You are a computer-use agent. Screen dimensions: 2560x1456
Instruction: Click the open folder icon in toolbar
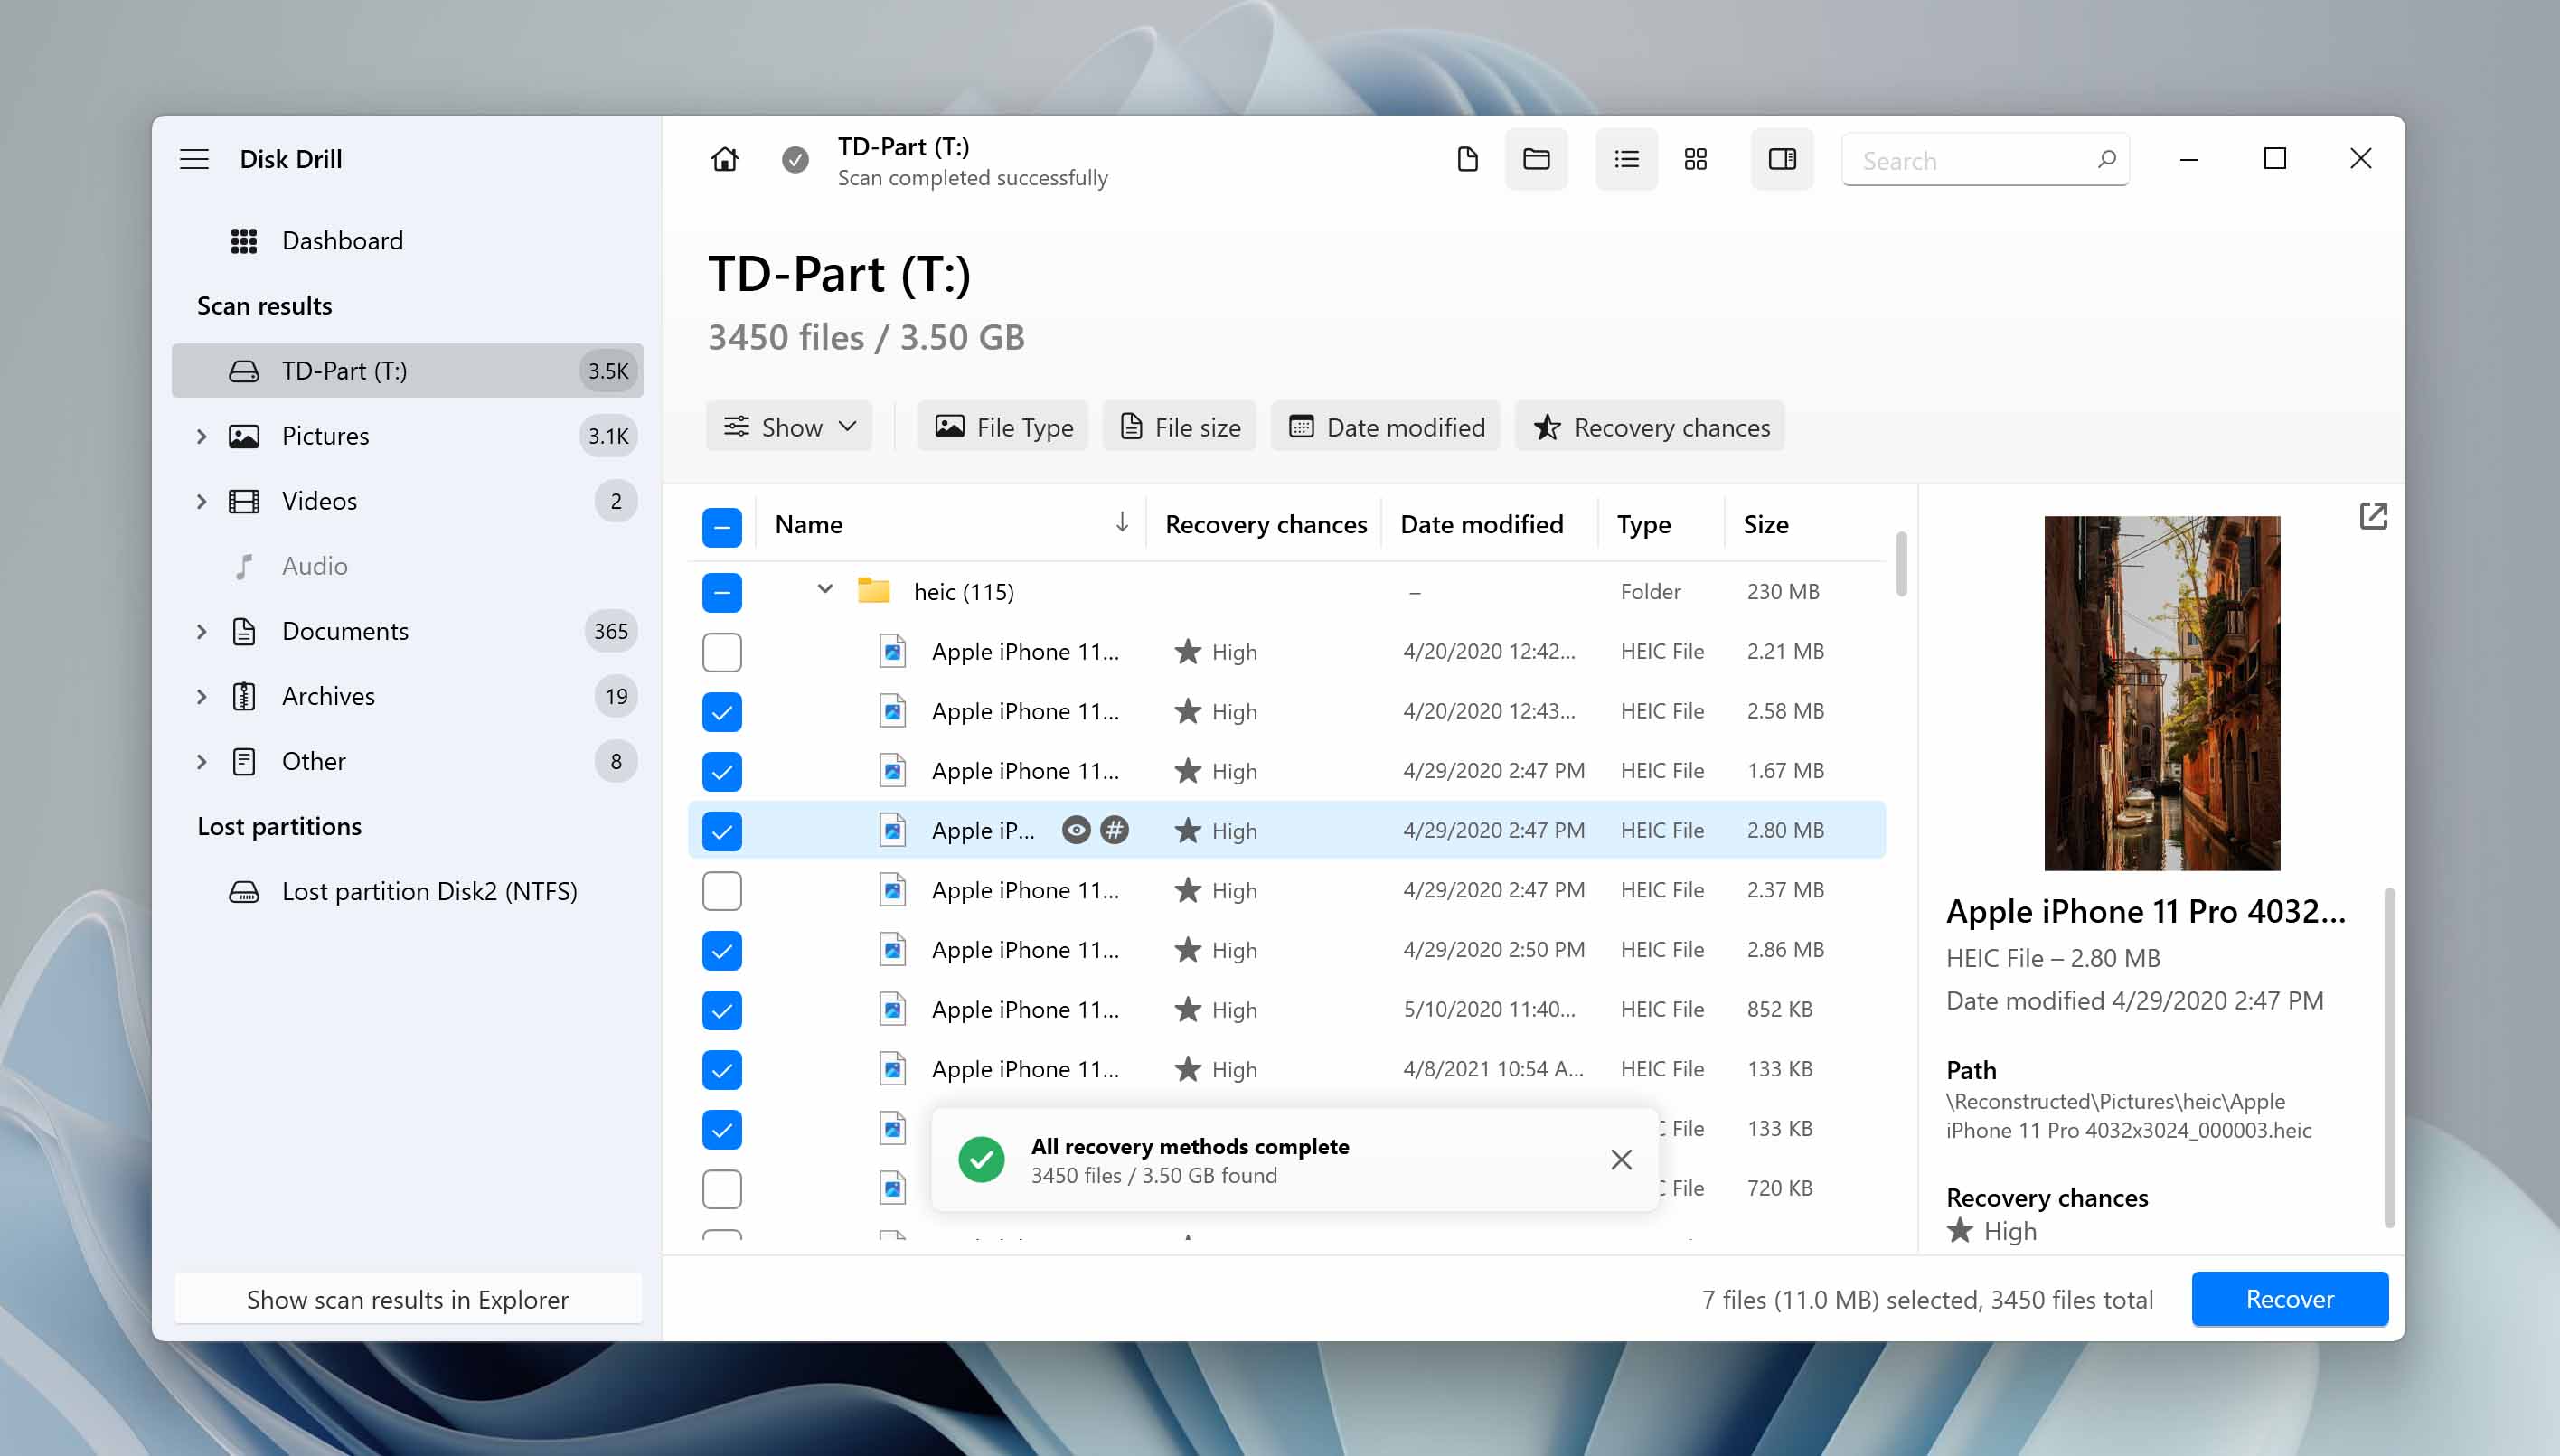[x=1537, y=160]
